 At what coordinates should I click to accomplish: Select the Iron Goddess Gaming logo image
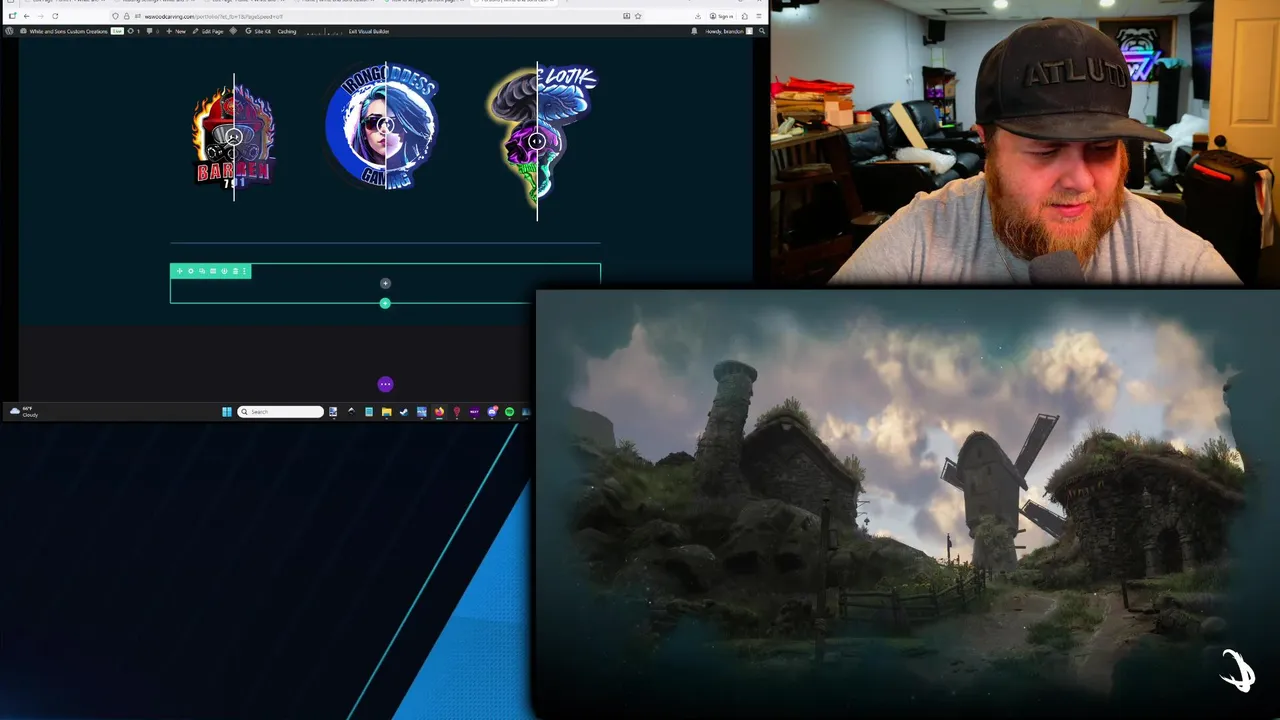(x=383, y=126)
